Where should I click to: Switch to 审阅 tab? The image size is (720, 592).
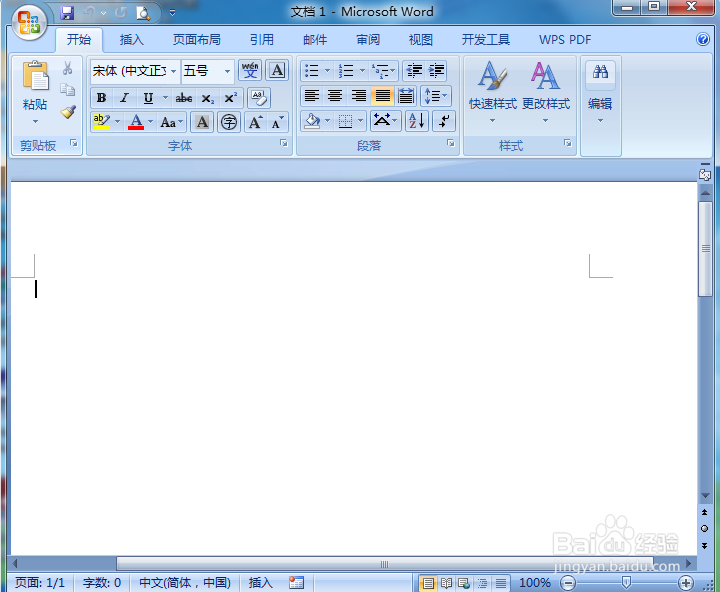click(x=368, y=40)
